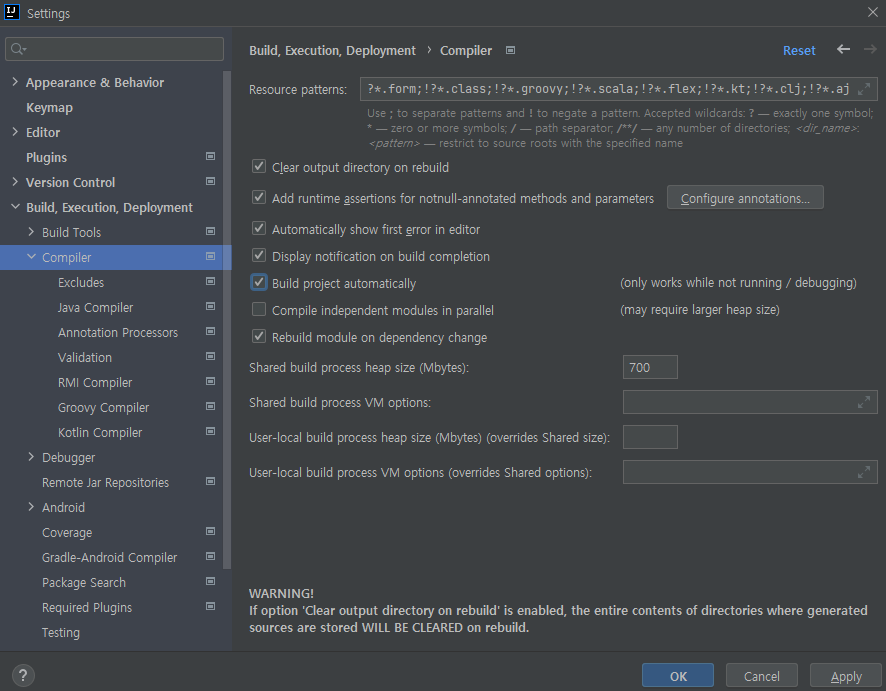Screen dimensions: 886x691
Task: Expand the Shared build process VM options field
Action: 864,402
